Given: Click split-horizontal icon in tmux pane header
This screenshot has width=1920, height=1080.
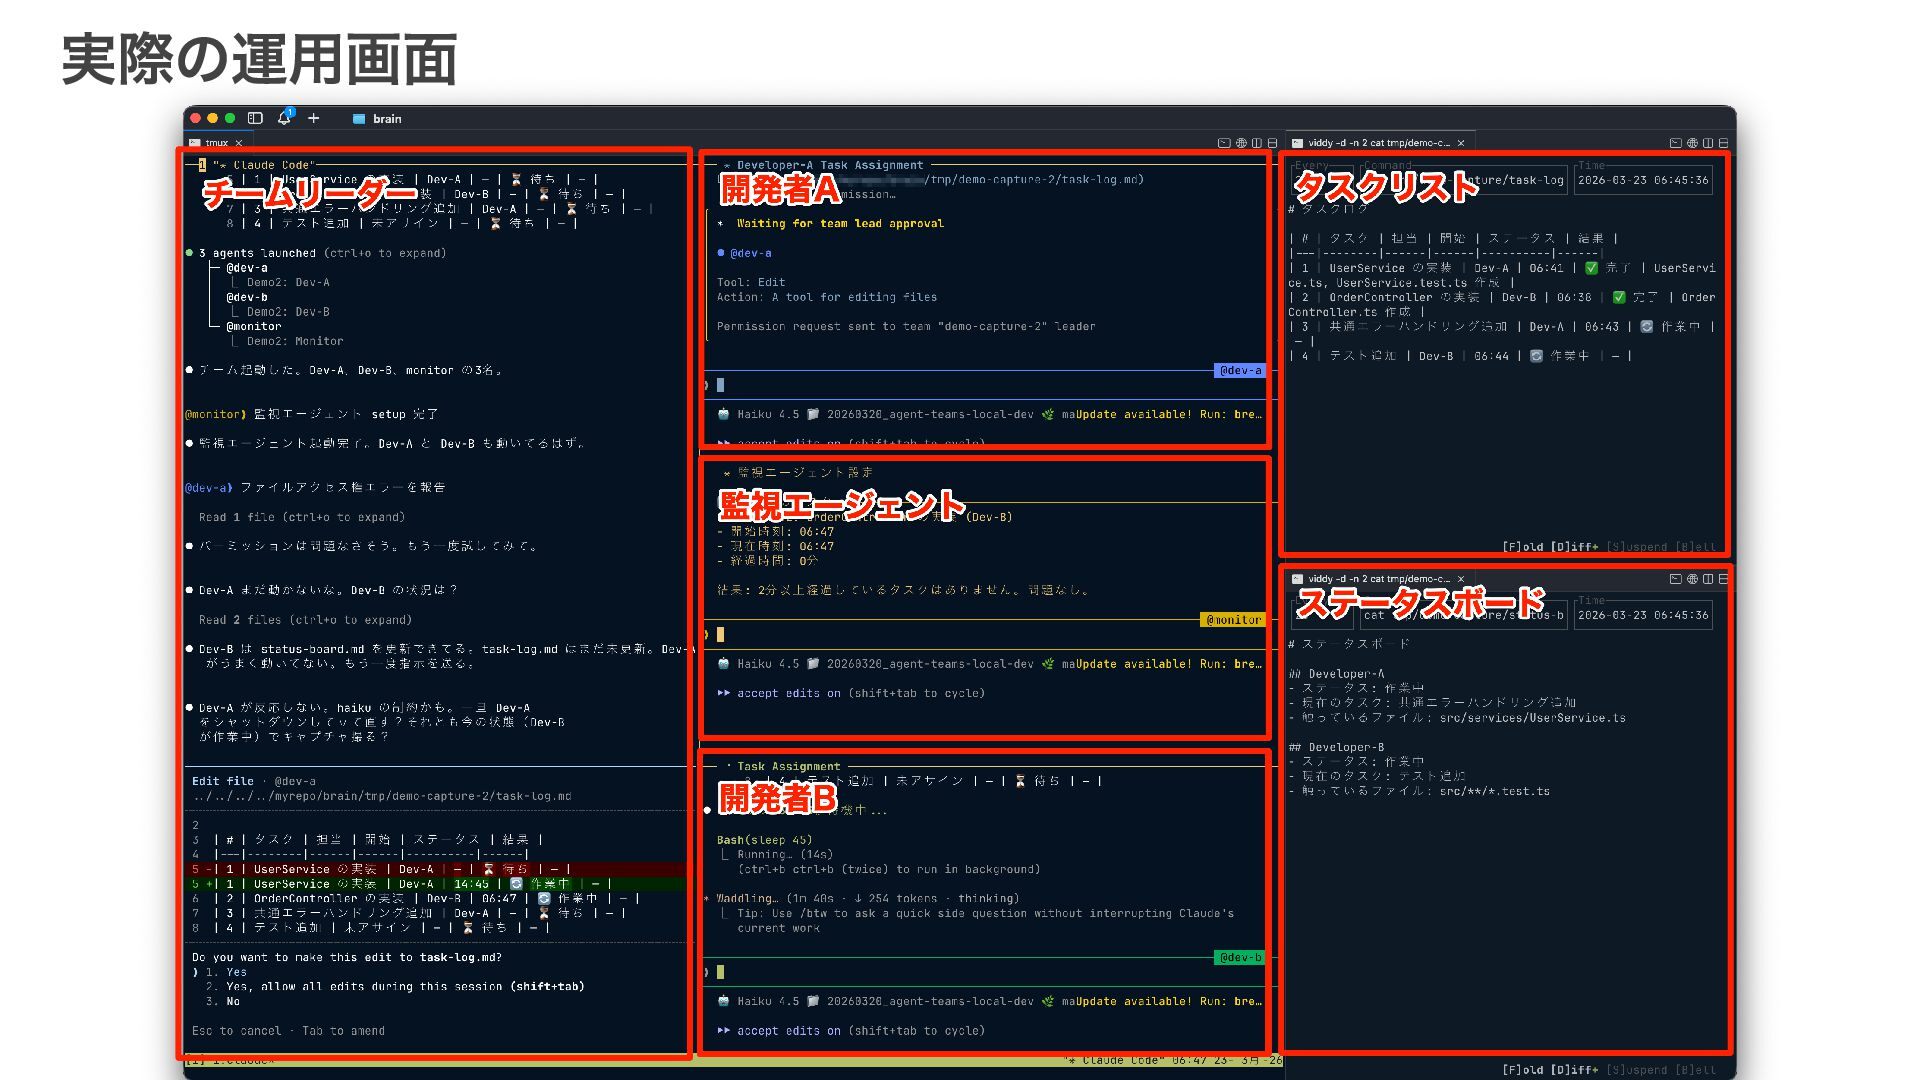Looking at the screenshot, I should [x=1272, y=143].
